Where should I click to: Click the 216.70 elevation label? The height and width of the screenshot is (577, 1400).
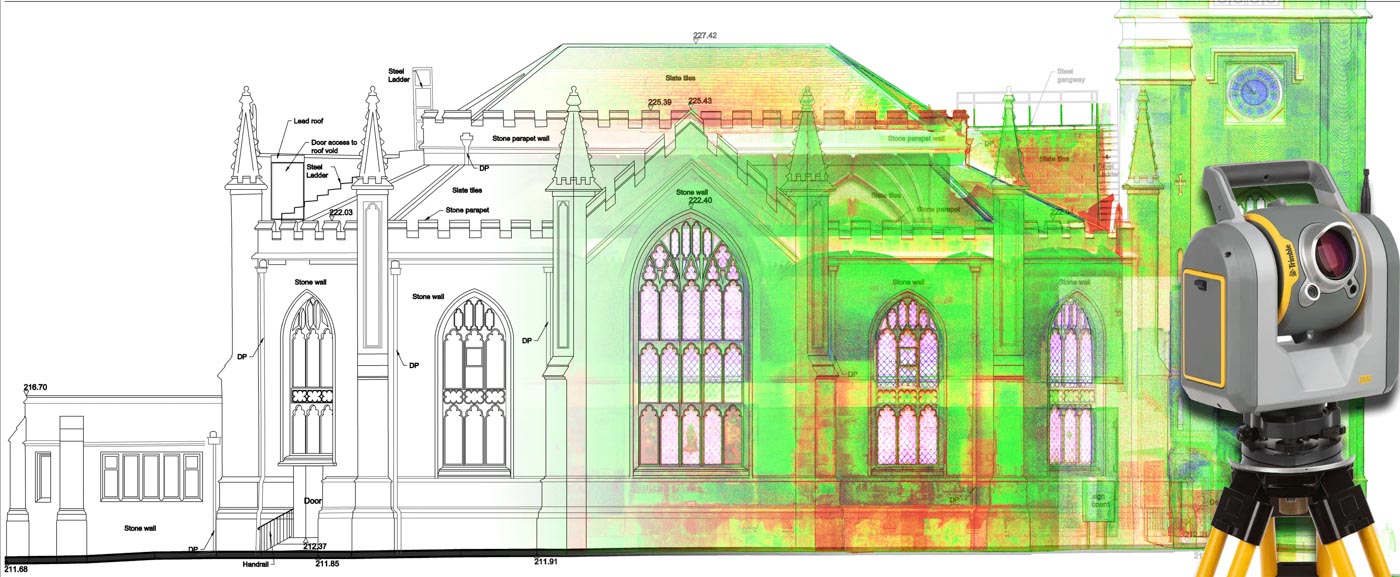tap(36, 387)
